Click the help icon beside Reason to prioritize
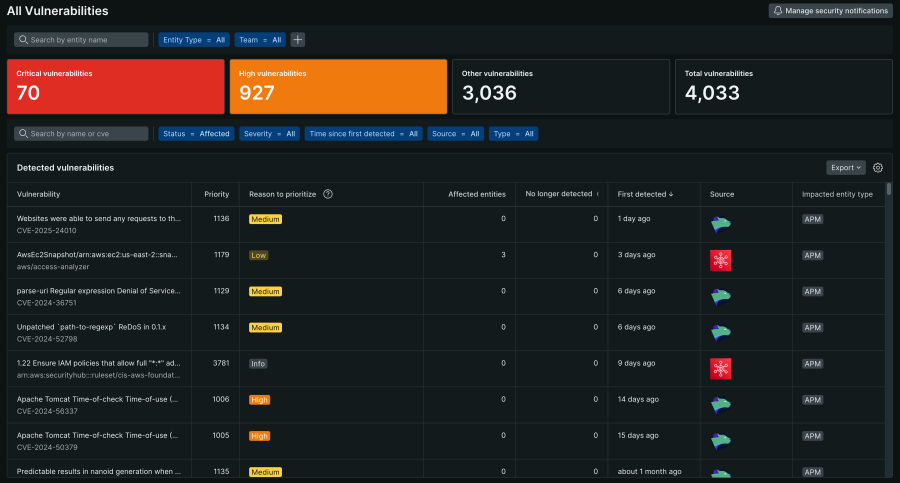900x483 pixels. click(328, 194)
